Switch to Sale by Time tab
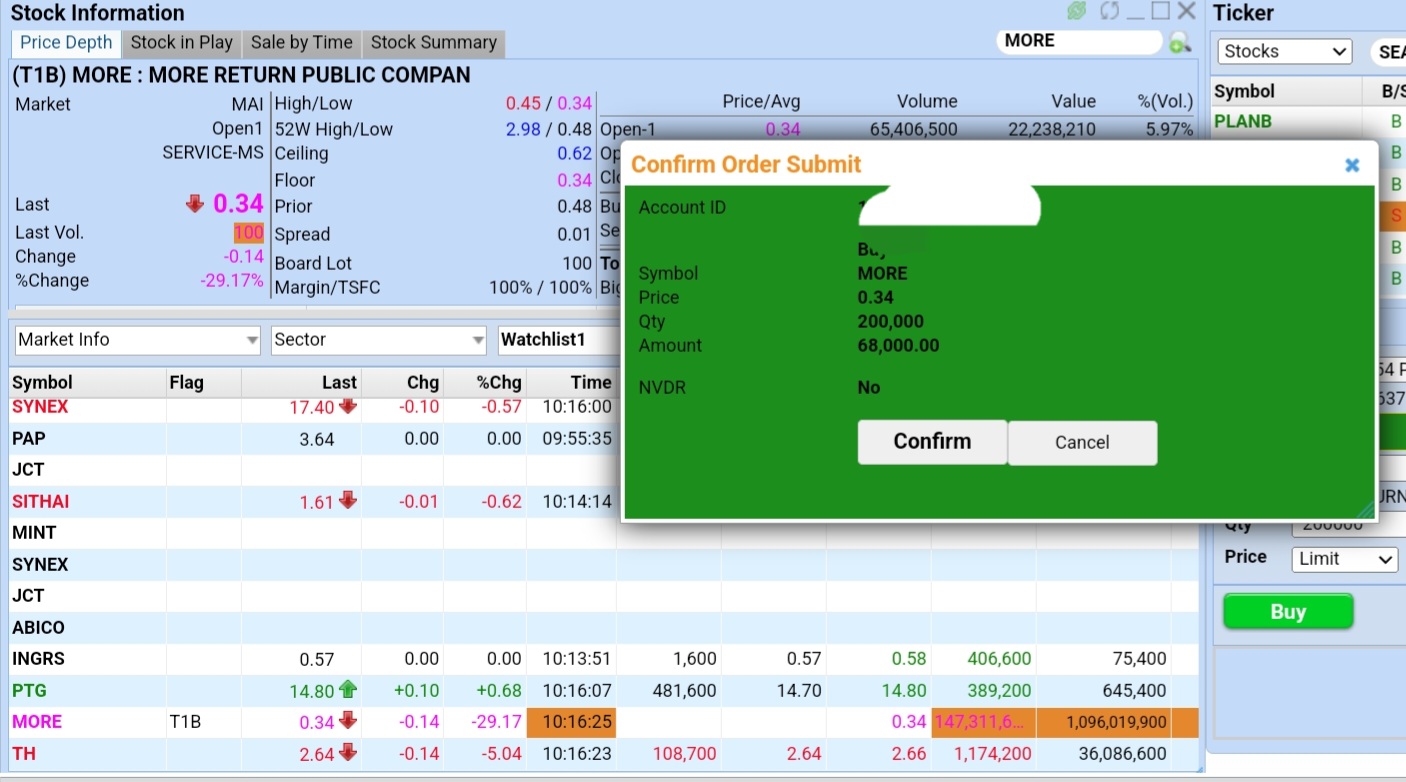The image size is (1406, 782). coord(302,42)
